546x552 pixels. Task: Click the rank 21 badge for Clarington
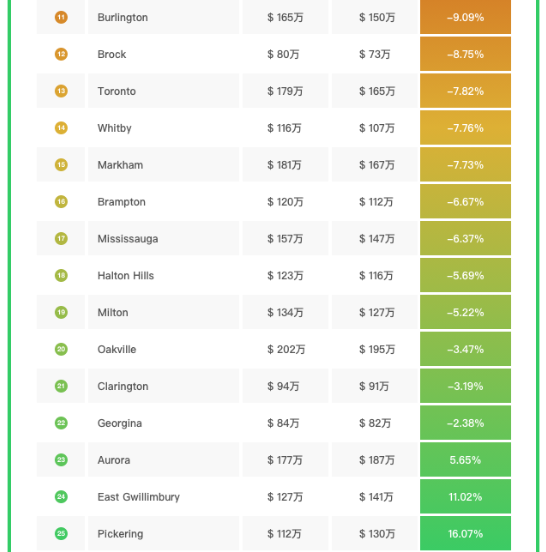pos(61,386)
